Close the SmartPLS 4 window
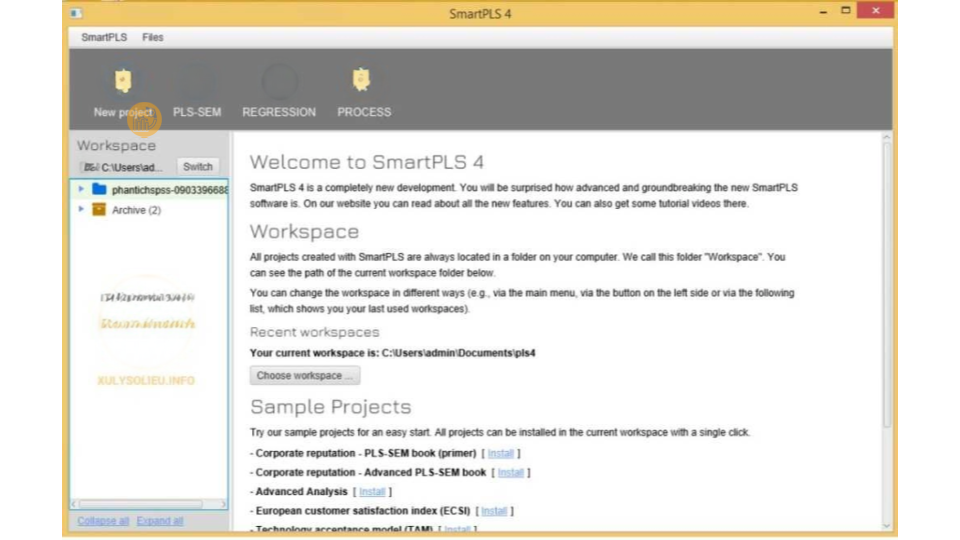This screenshot has width=960, height=540. point(876,10)
